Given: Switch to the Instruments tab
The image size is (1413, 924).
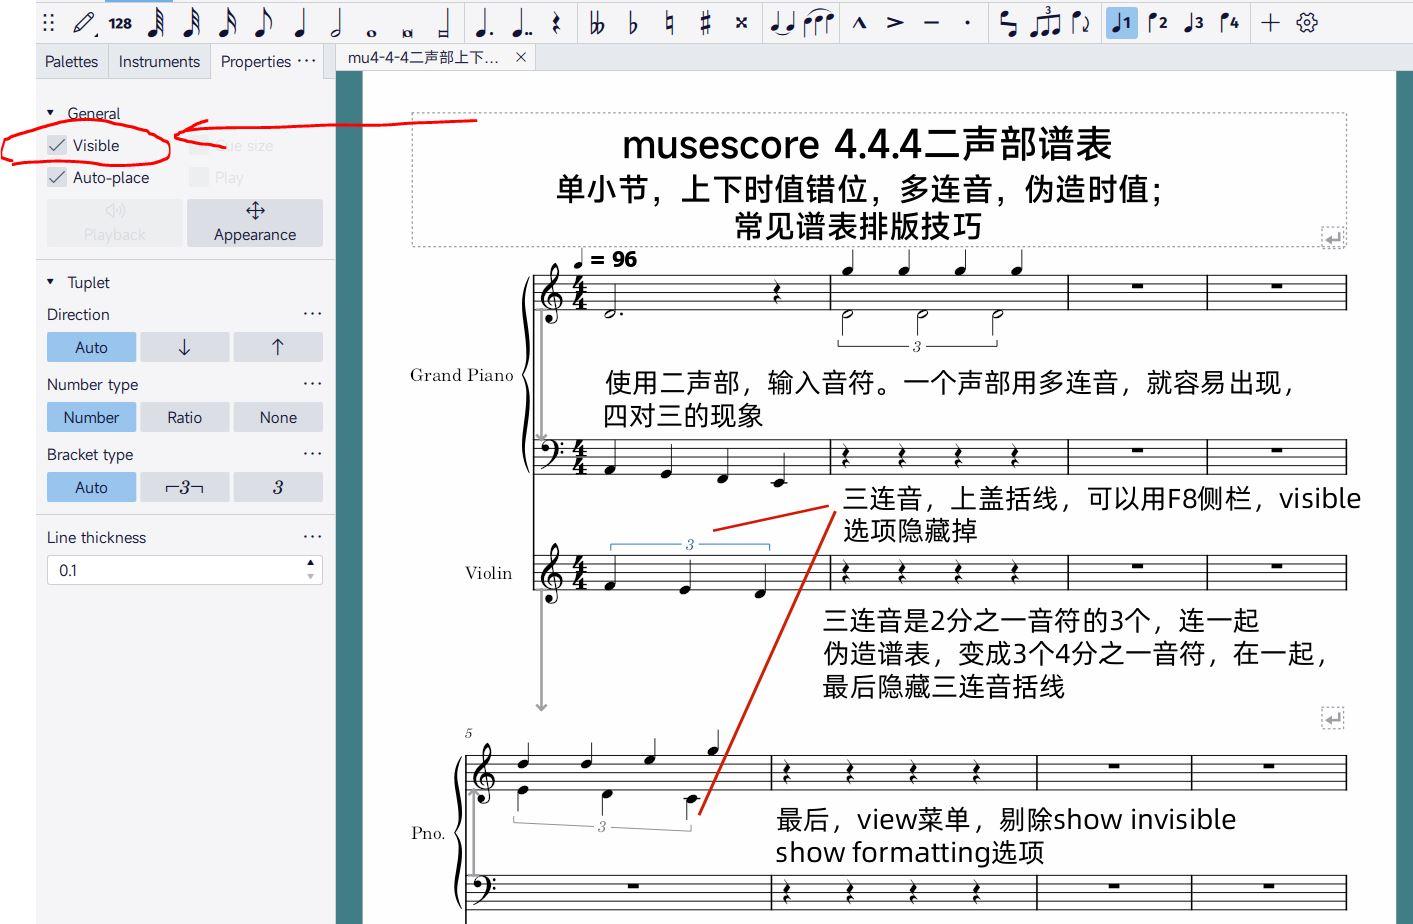Looking at the screenshot, I should pos(159,61).
